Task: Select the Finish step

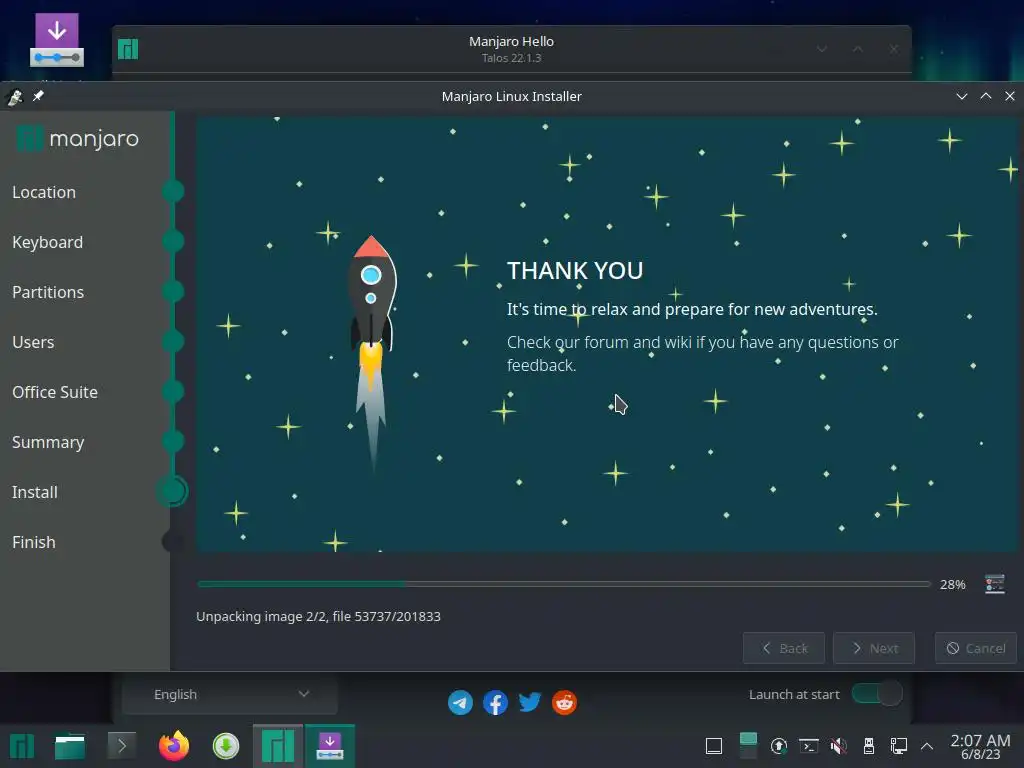Action: (34, 542)
